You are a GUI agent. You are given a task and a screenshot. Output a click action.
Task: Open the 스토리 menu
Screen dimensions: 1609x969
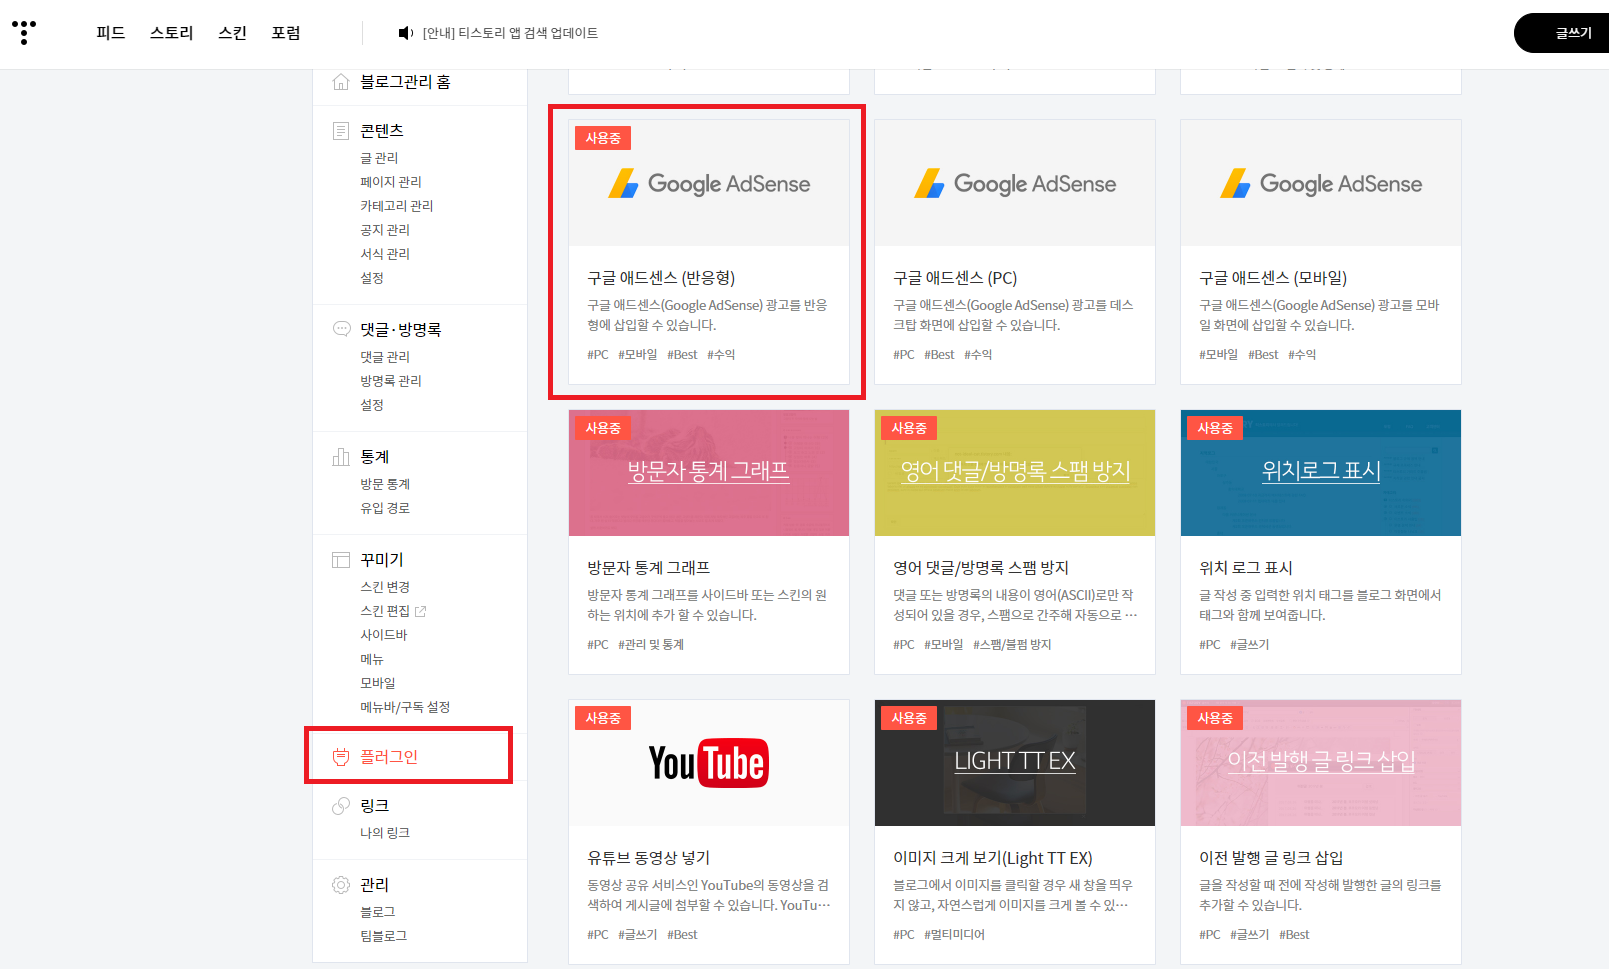[171, 33]
